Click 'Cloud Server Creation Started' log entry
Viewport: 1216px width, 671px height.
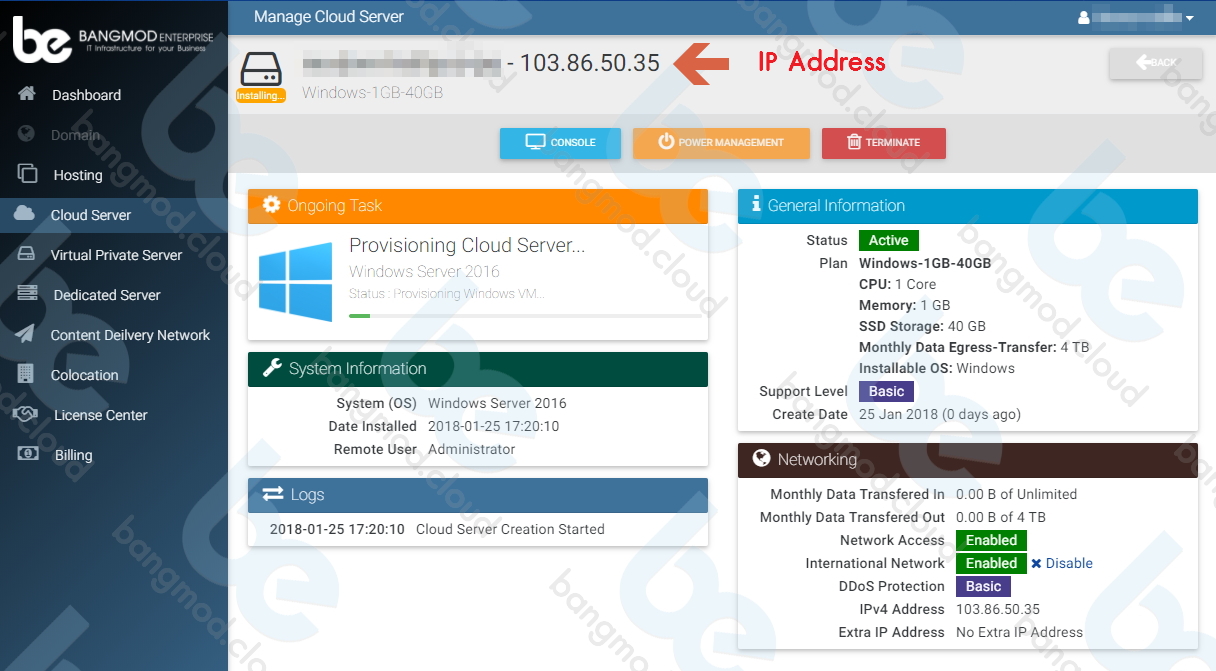(510, 529)
